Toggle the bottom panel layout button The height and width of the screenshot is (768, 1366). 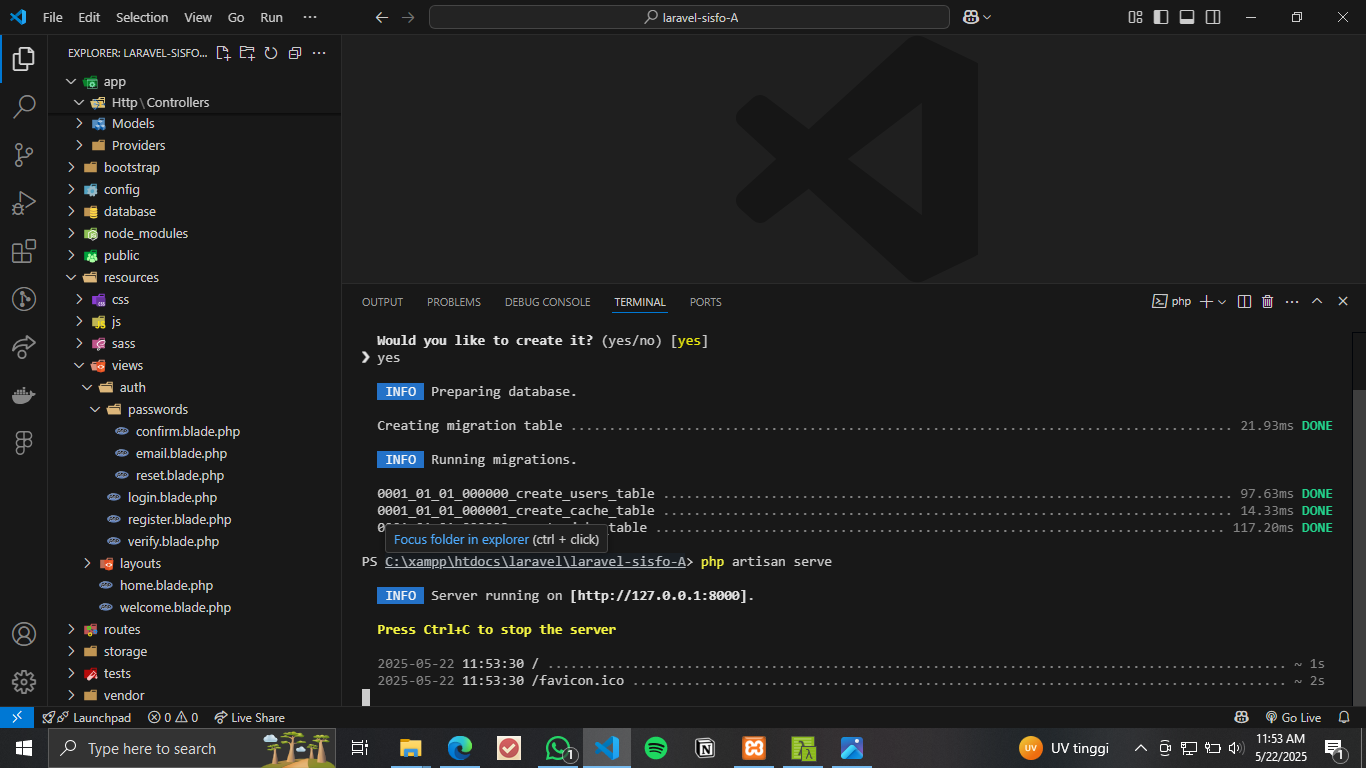click(1187, 17)
